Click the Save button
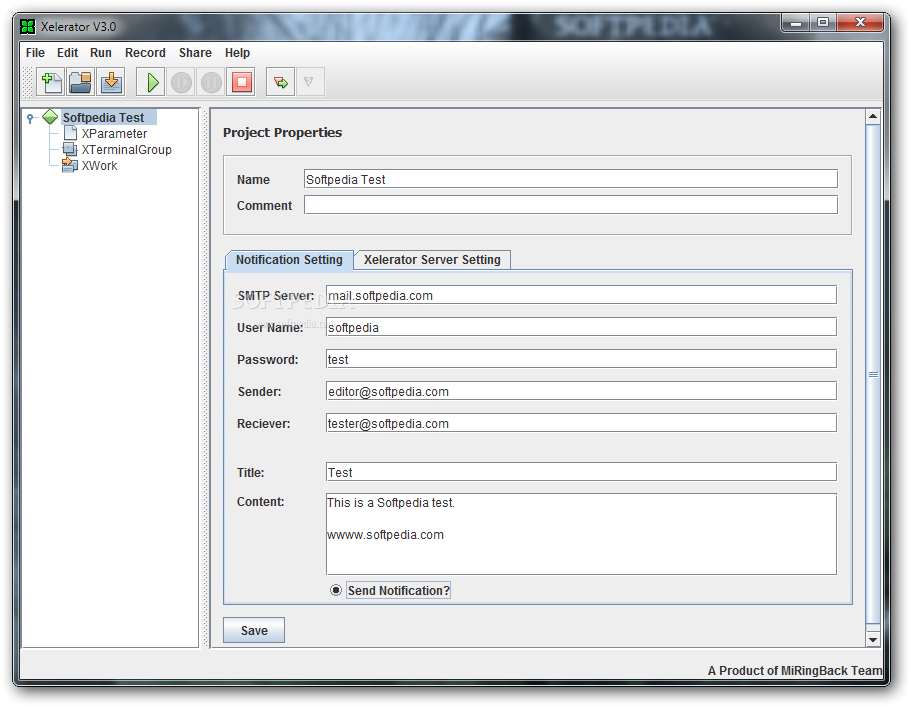The image size is (911, 707). coord(254,630)
